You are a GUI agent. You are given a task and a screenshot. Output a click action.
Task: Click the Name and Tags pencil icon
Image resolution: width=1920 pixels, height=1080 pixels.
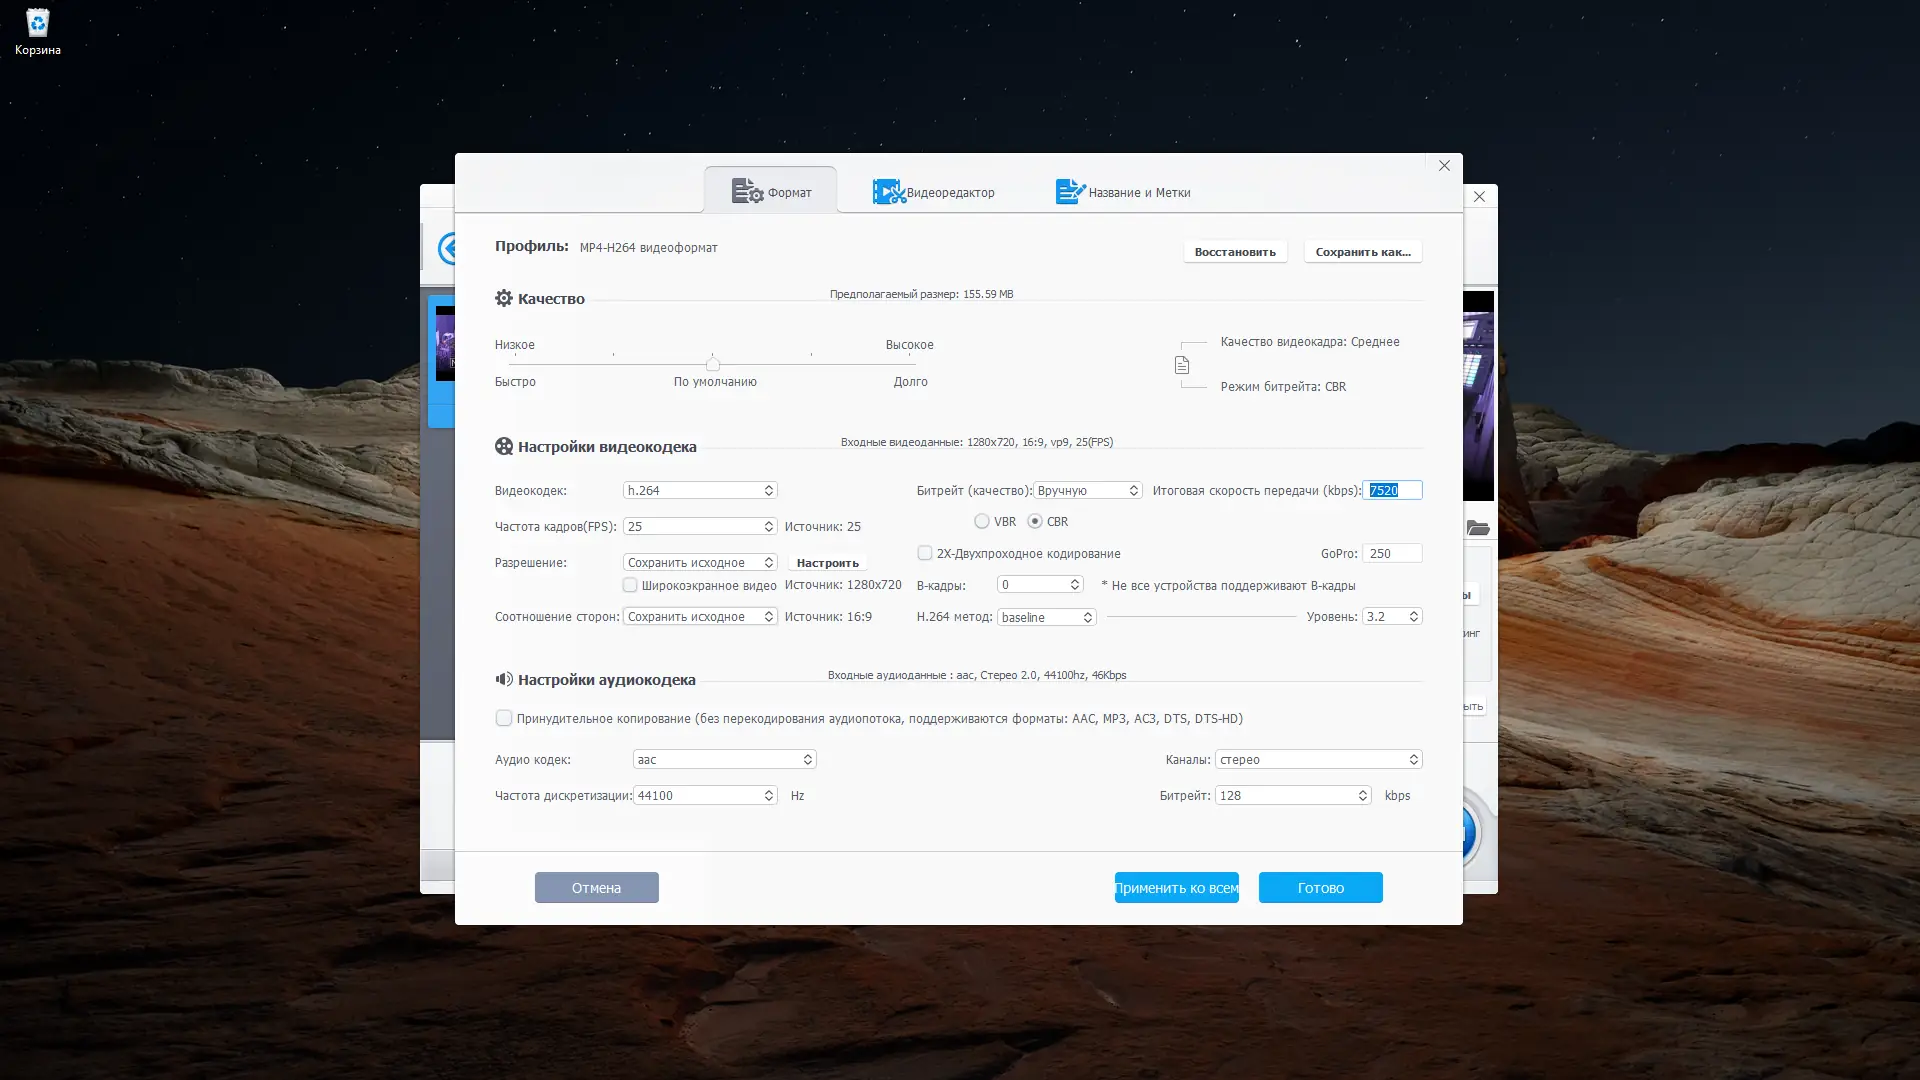click(1070, 191)
